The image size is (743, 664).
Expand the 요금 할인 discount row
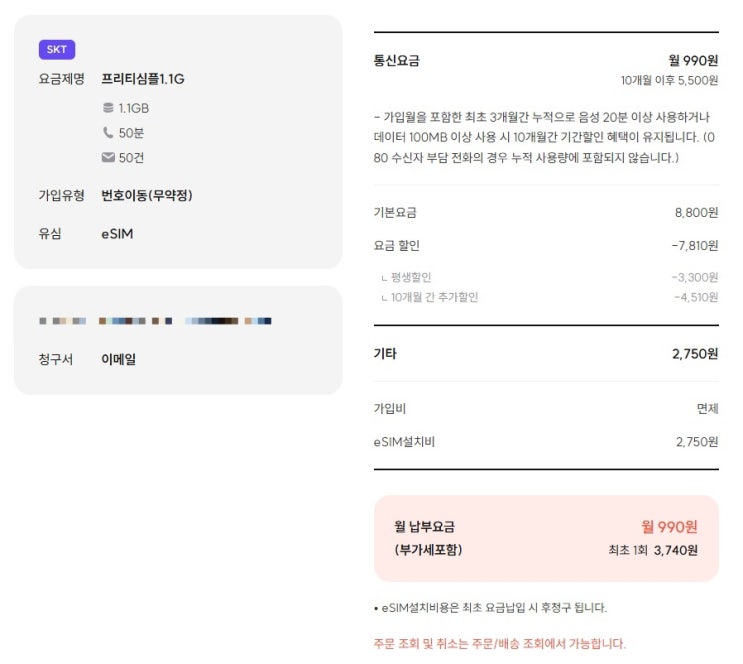tap(545, 246)
